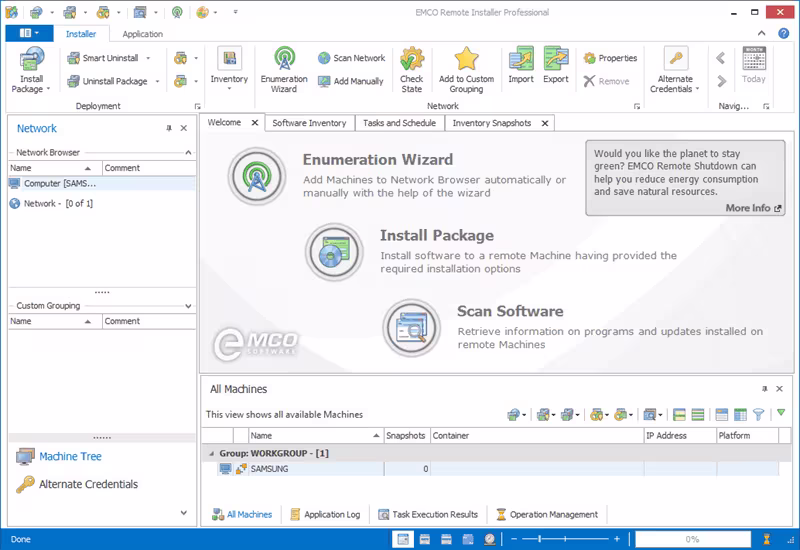Collapse the Network Browser section
The image size is (800, 550).
click(x=188, y=153)
